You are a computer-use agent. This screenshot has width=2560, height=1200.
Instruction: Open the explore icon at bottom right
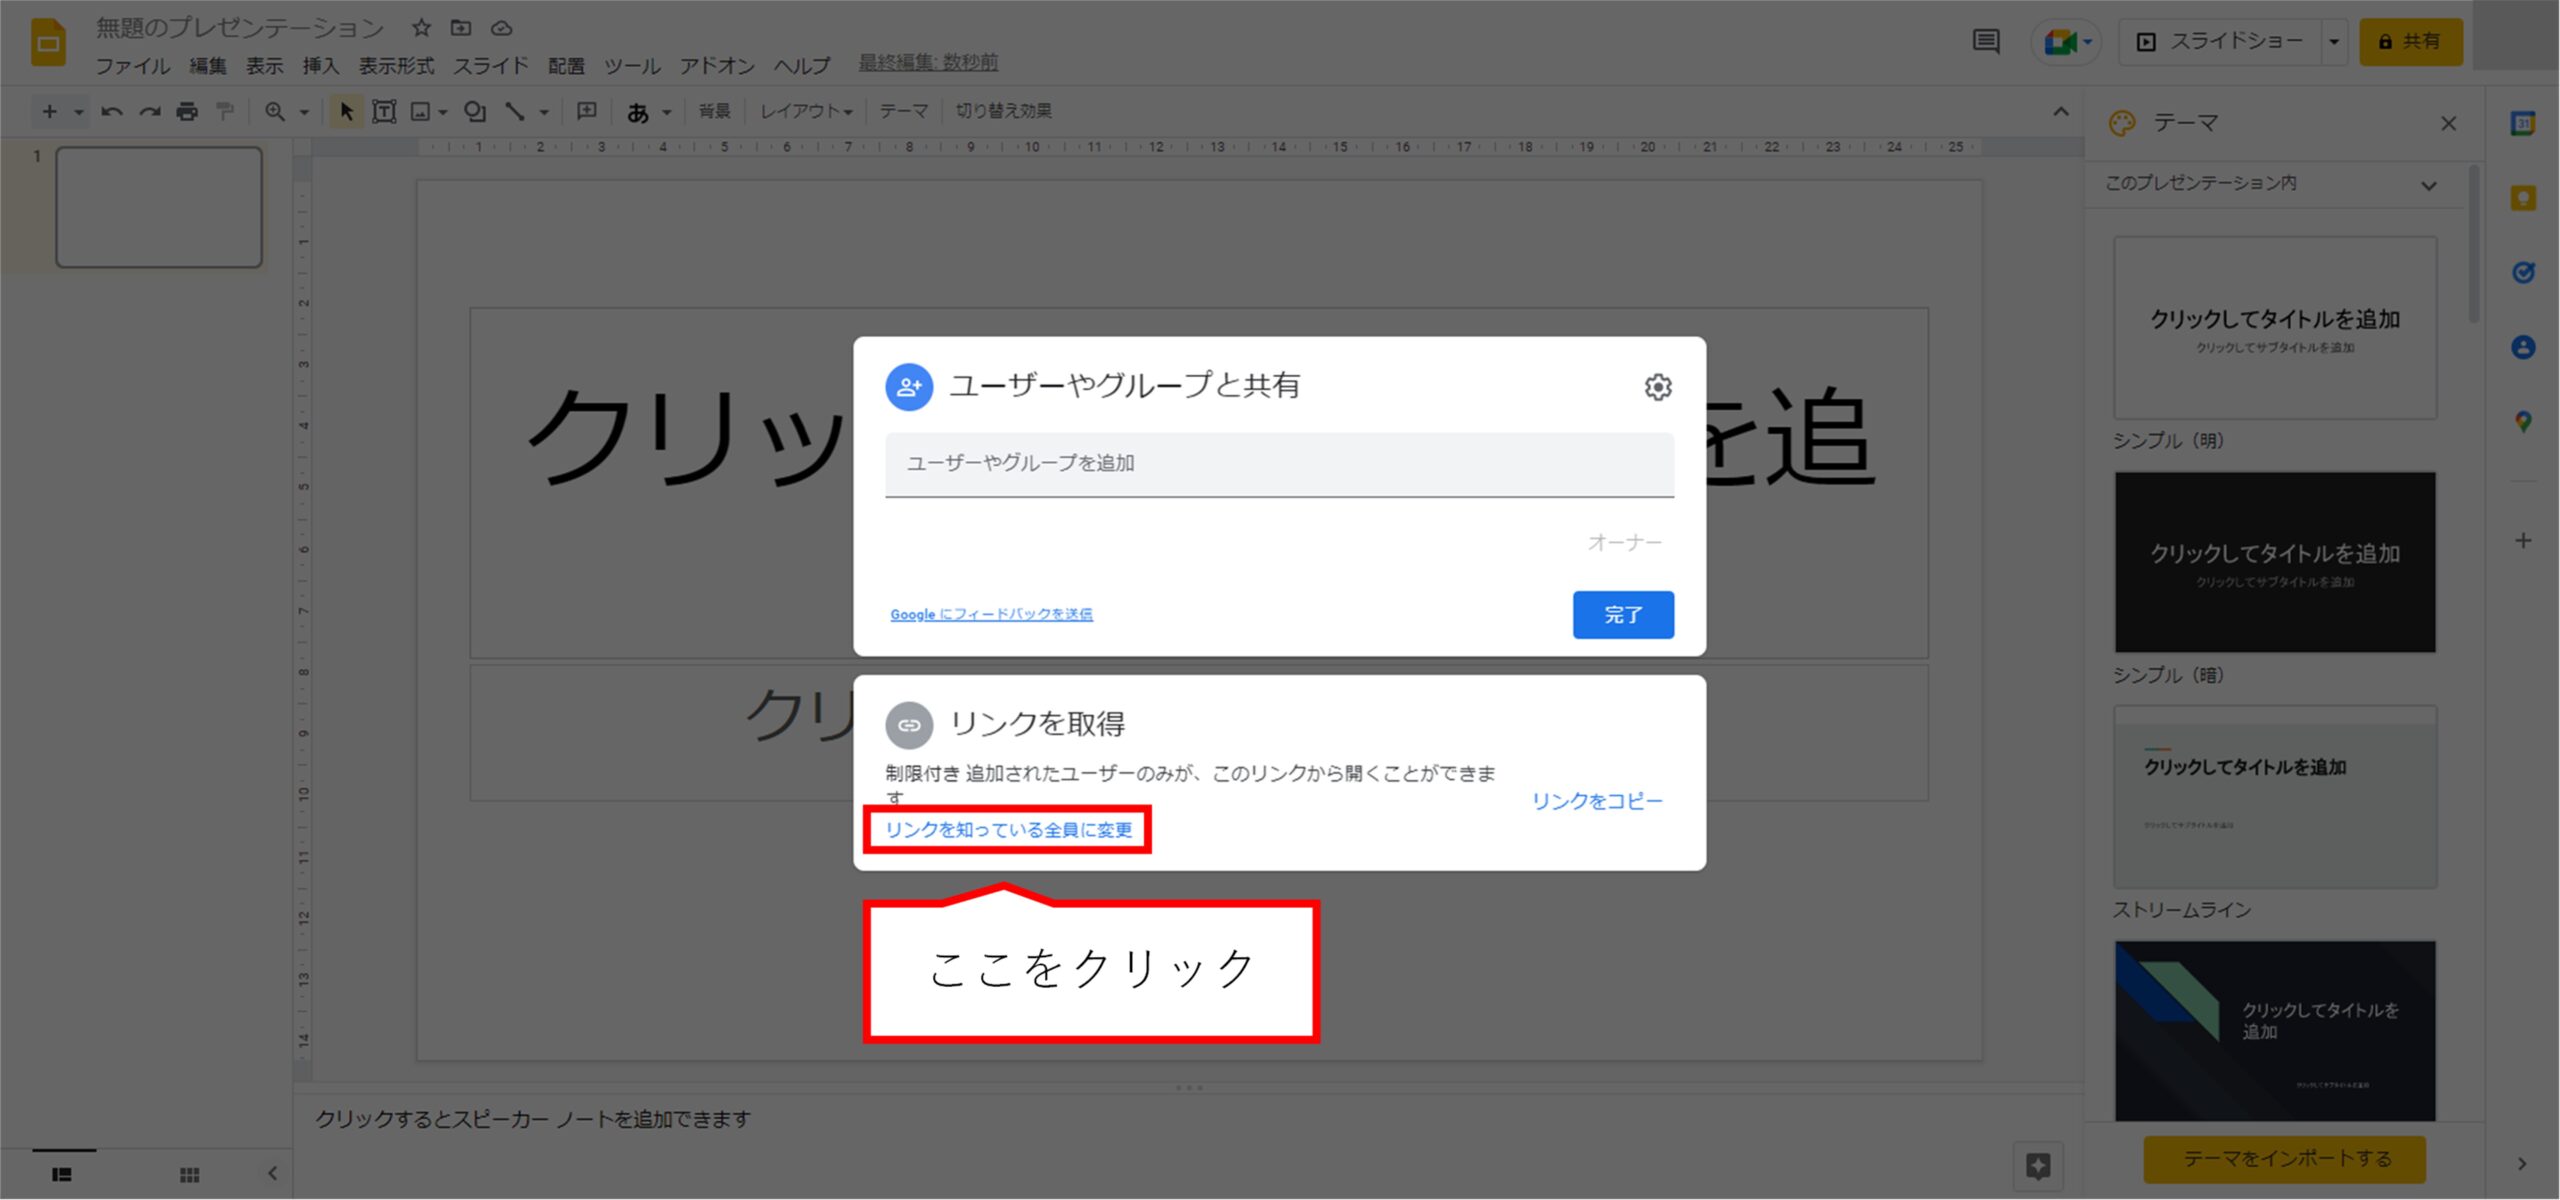tap(2038, 1166)
